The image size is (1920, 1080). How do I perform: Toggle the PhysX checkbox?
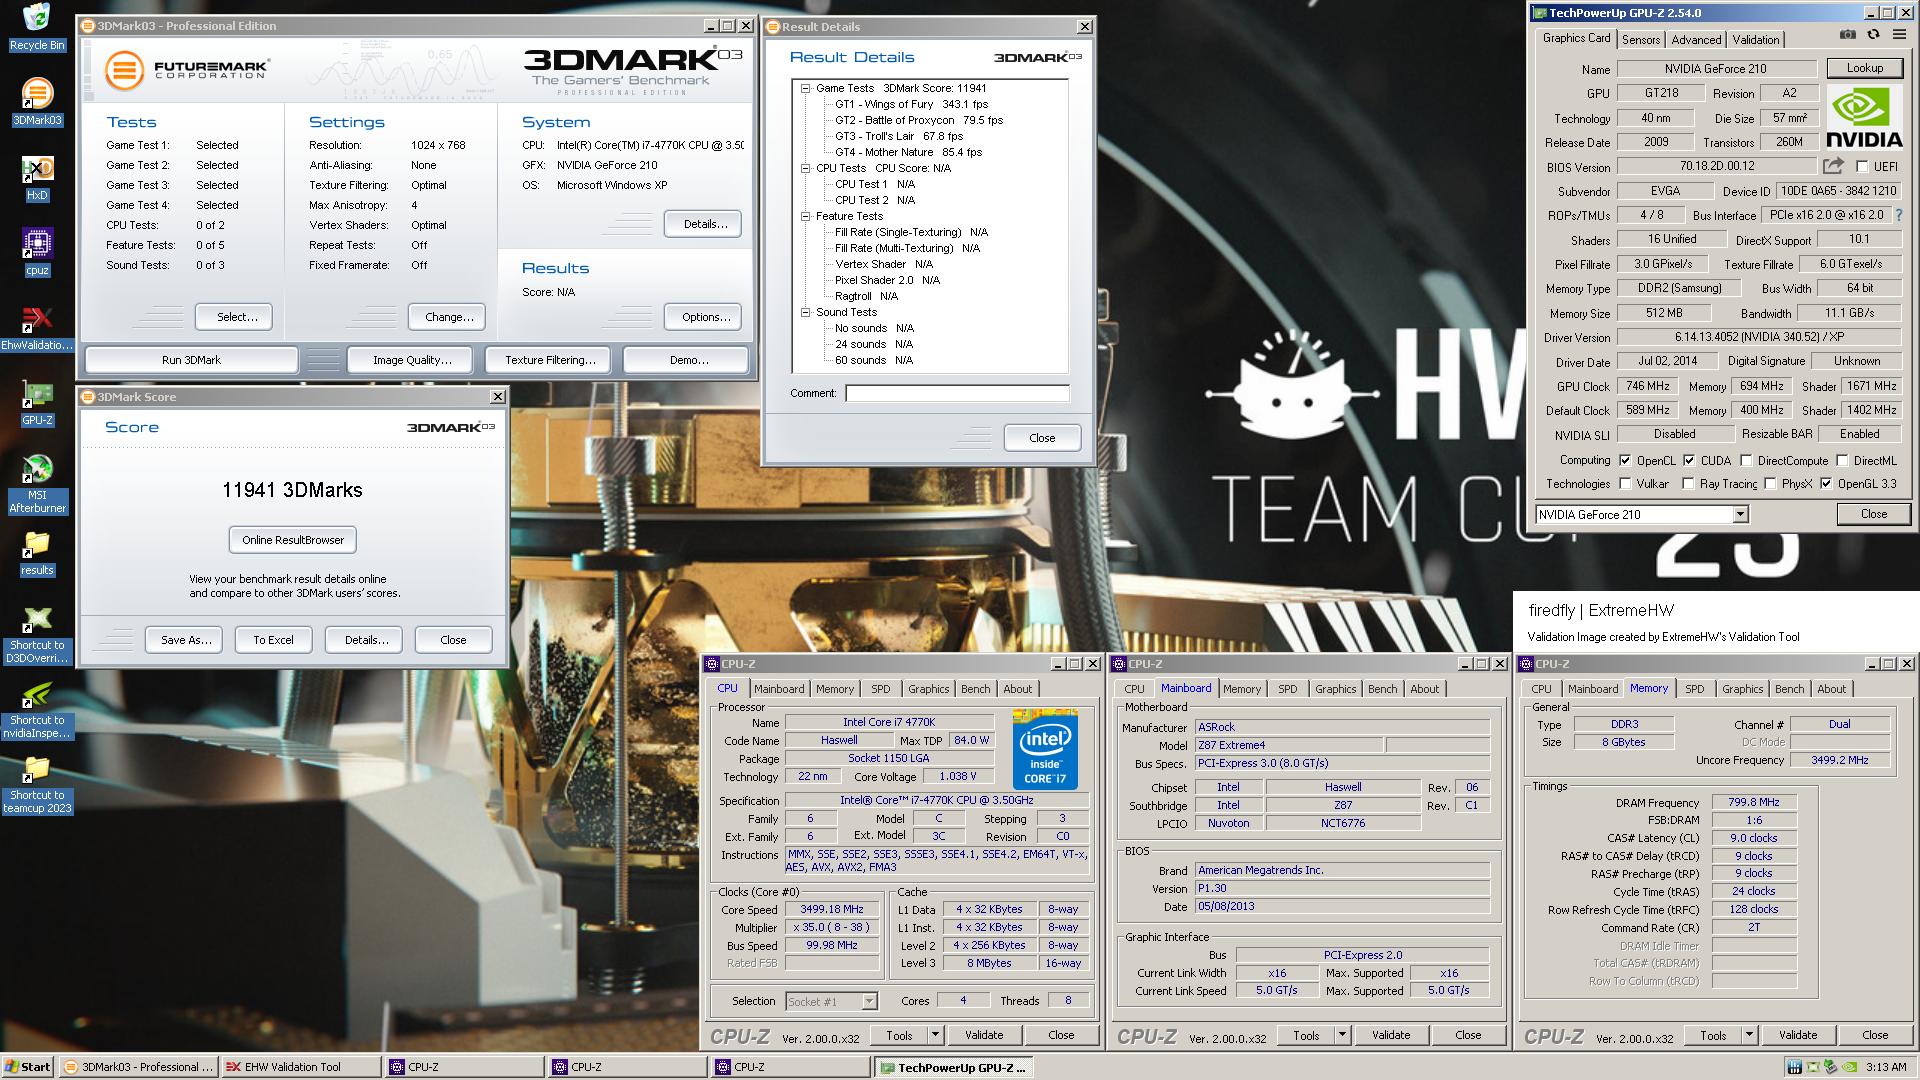coord(1770,484)
